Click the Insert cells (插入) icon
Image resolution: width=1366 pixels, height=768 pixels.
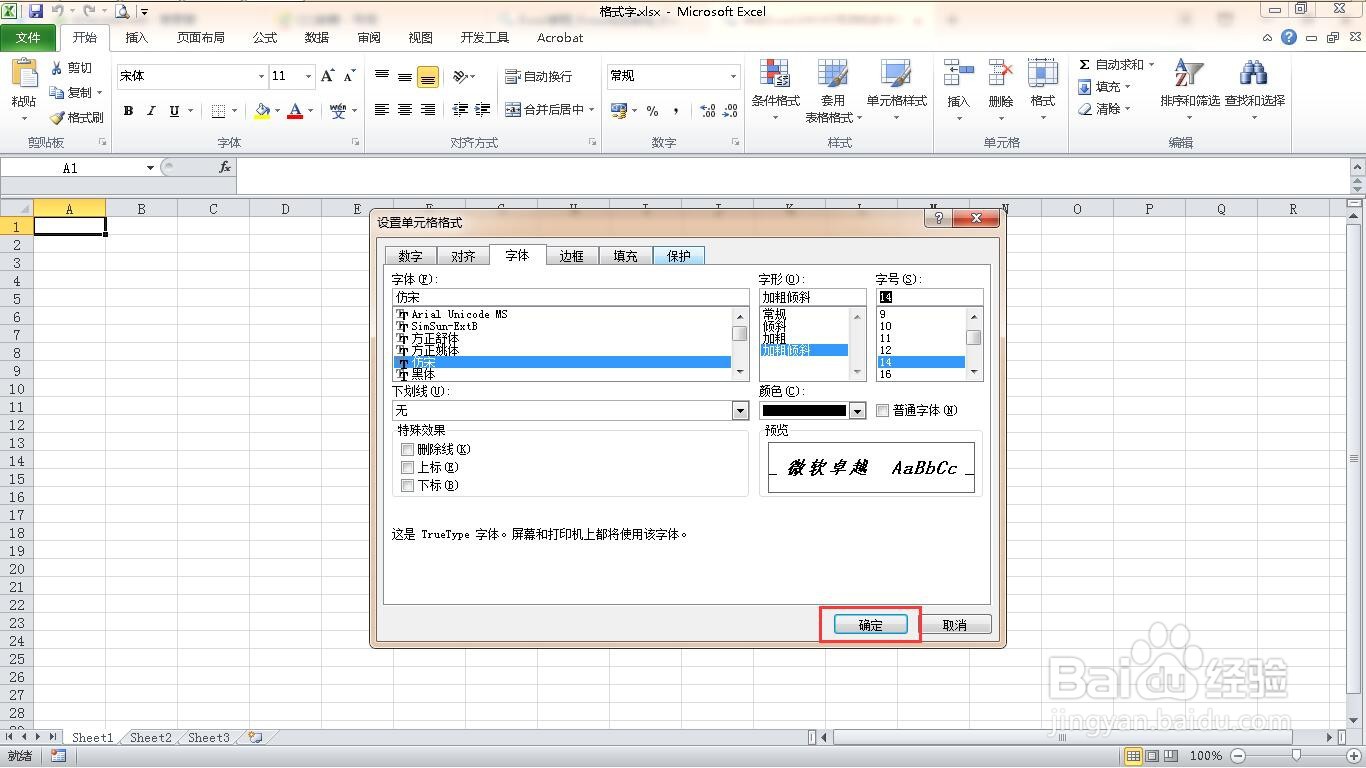958,74
